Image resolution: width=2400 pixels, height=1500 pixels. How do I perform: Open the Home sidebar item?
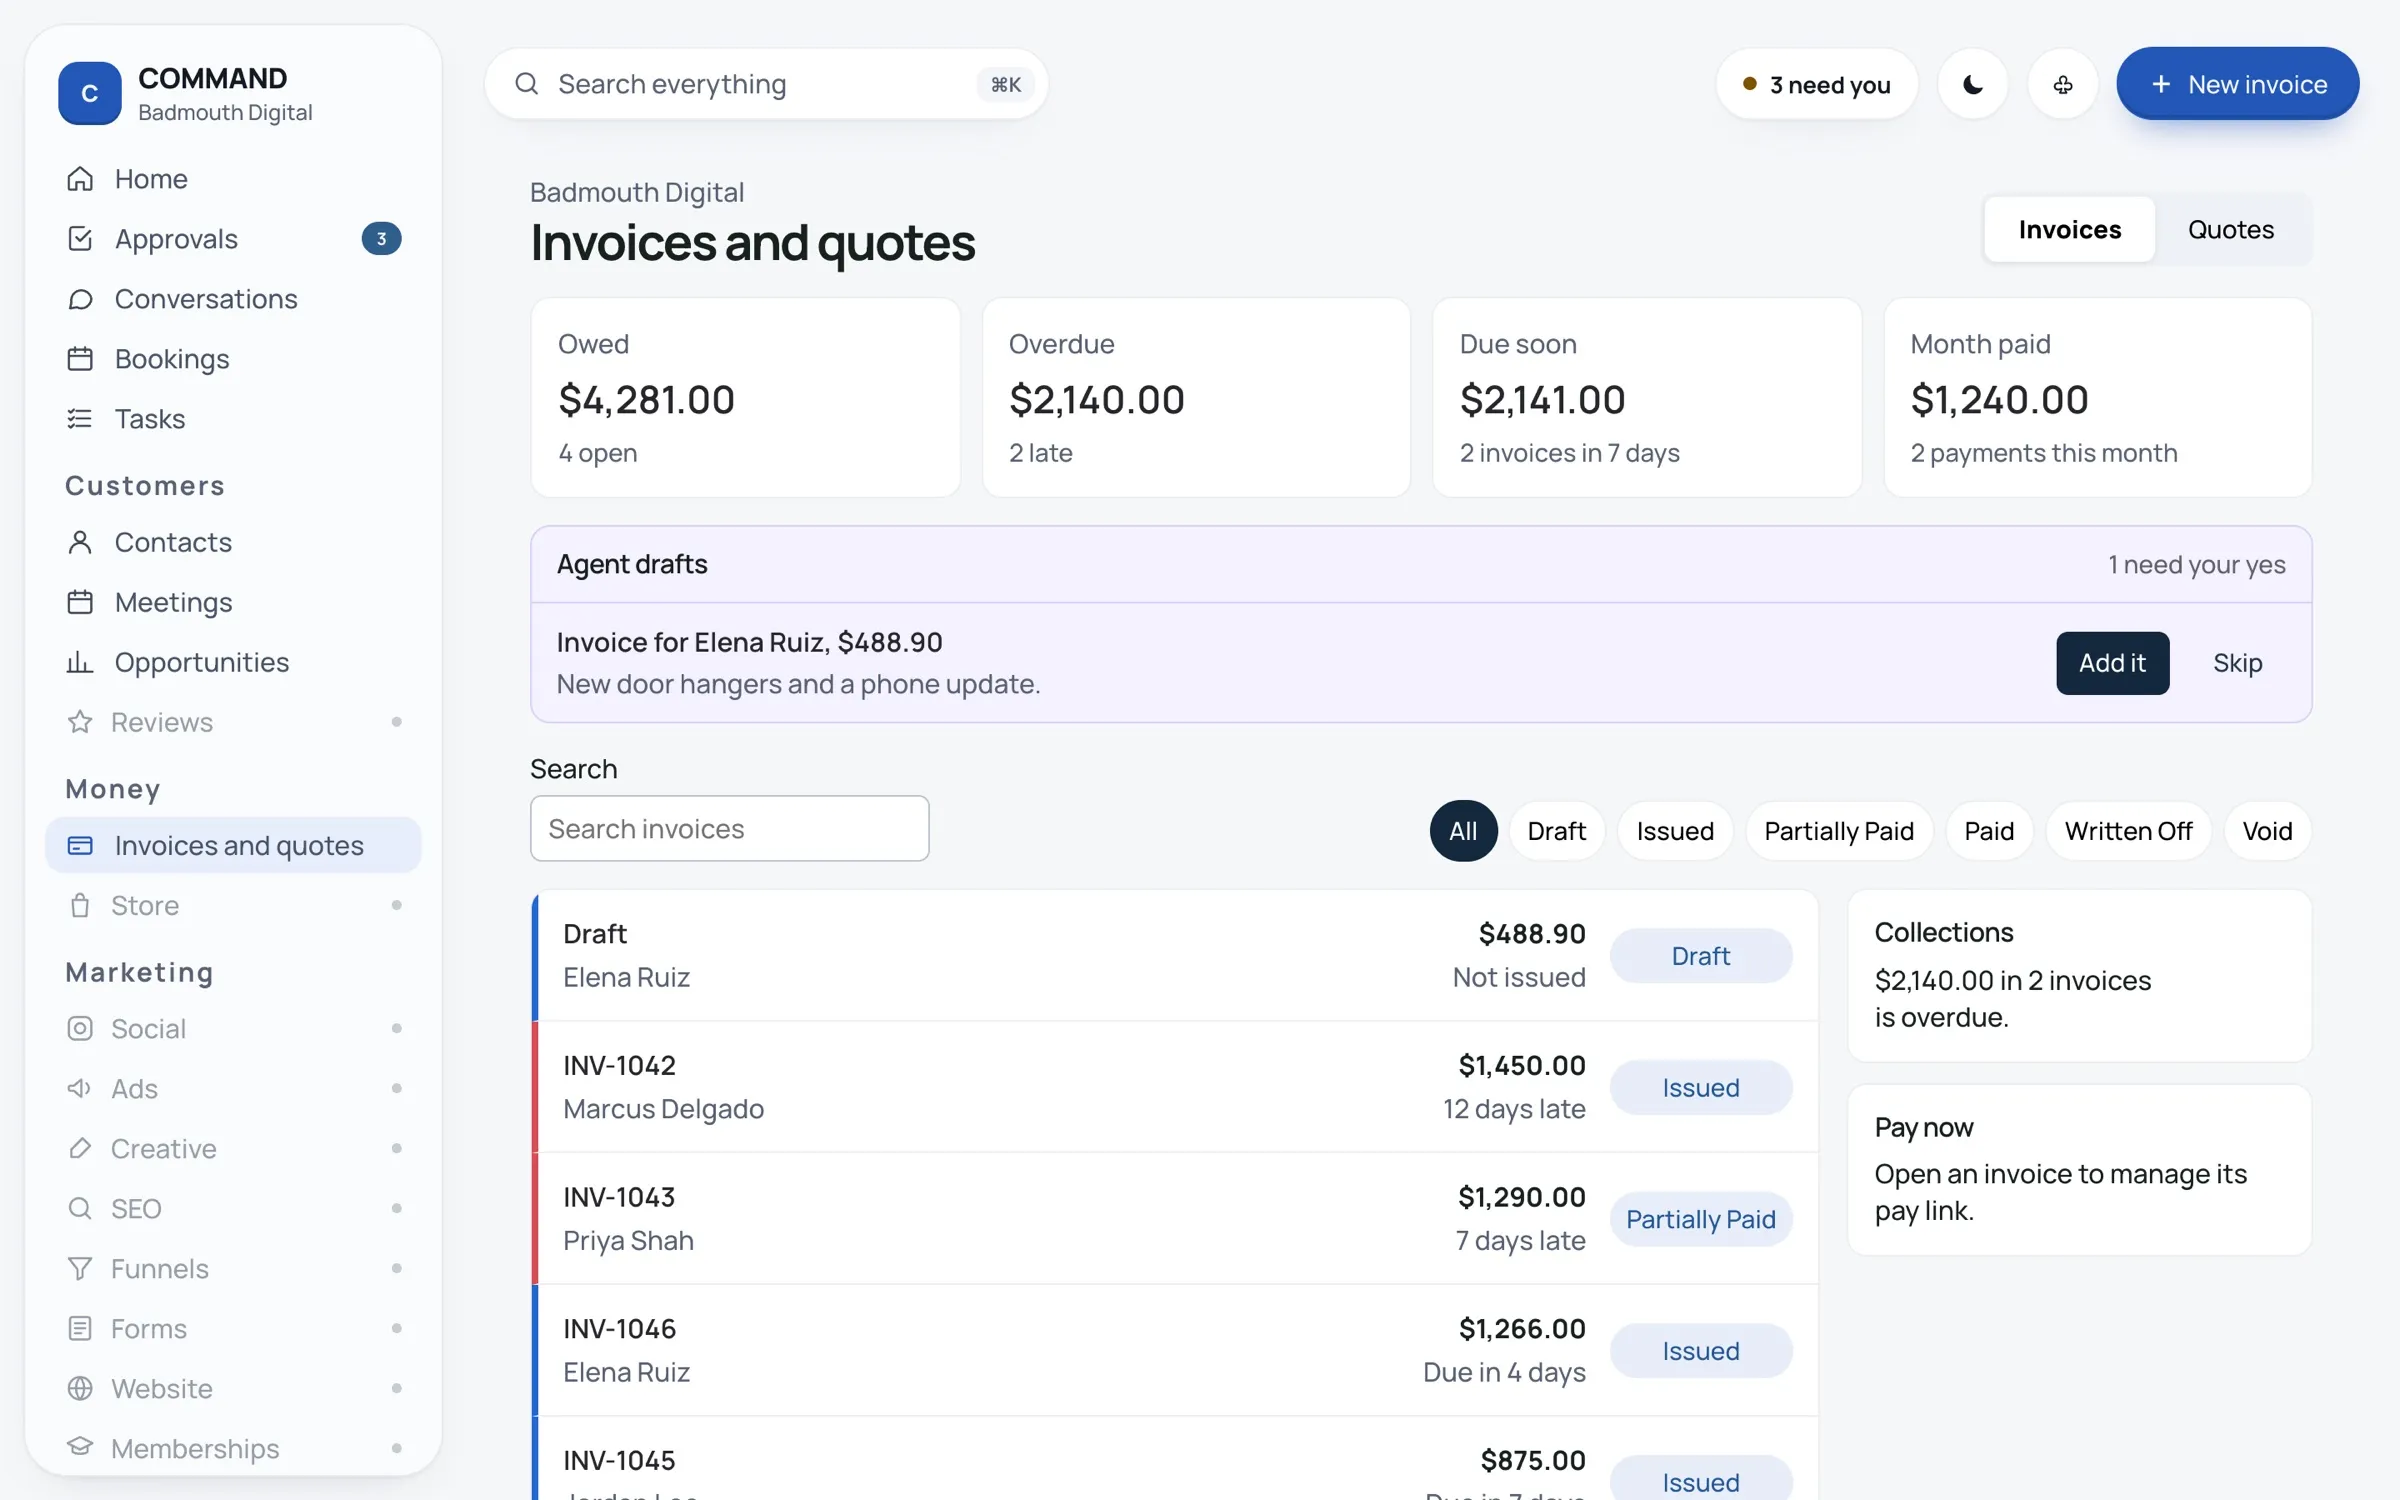[x=233, y=178]
